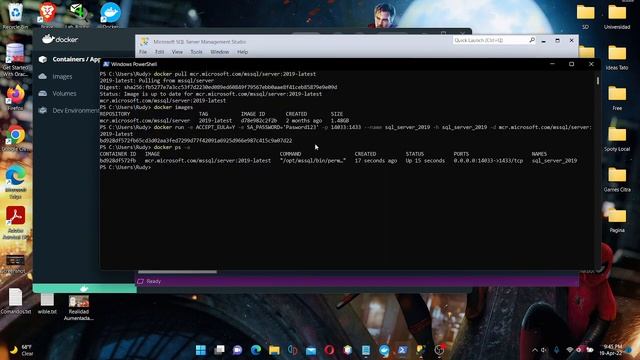Click the whale icon in the Docker bottom bar

(84, 289)
